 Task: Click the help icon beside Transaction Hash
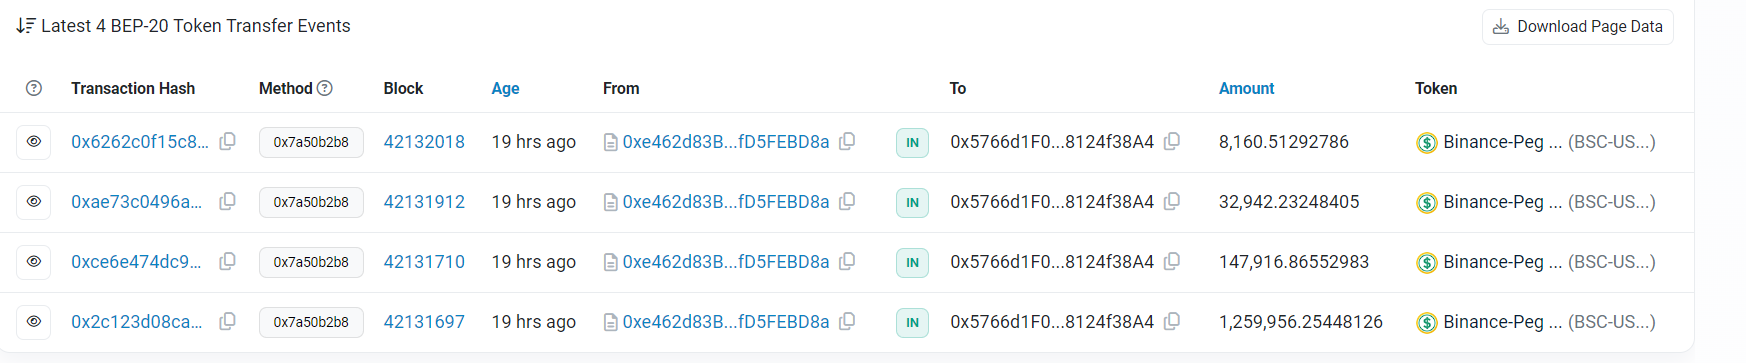tap(34, 88)
